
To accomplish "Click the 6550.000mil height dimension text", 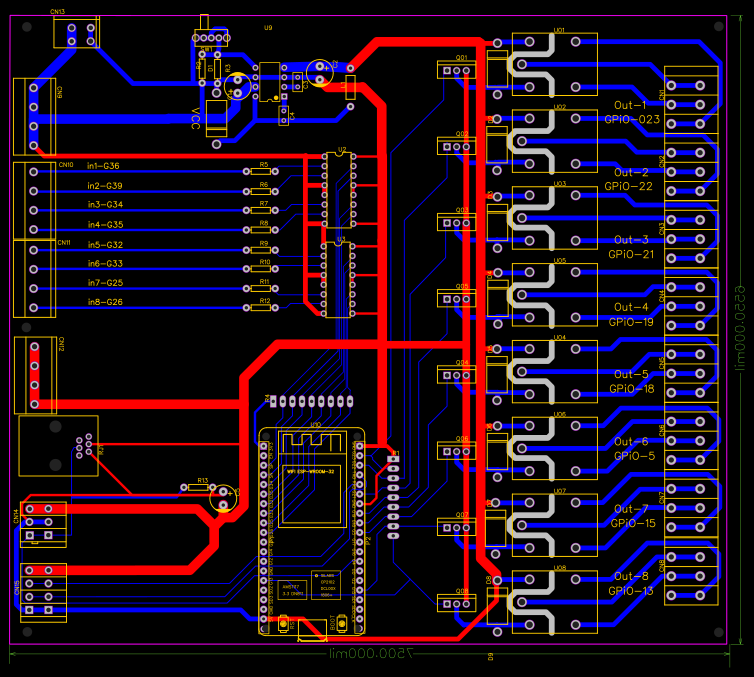I will click(740, 328).
